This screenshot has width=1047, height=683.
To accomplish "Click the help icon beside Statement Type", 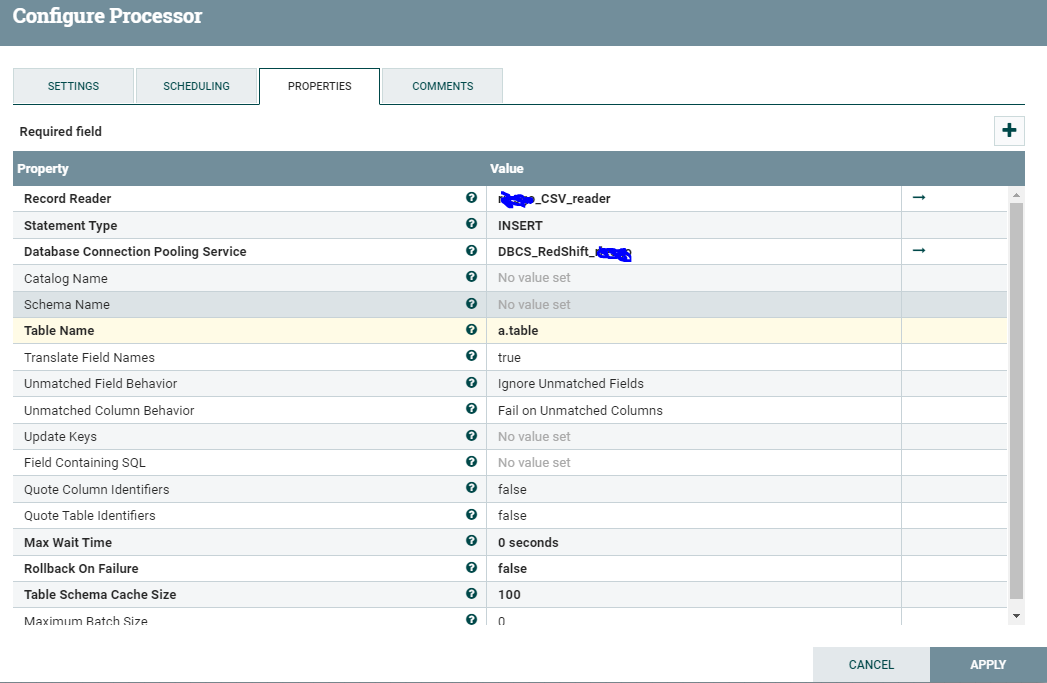I will [x=471, y=224].
